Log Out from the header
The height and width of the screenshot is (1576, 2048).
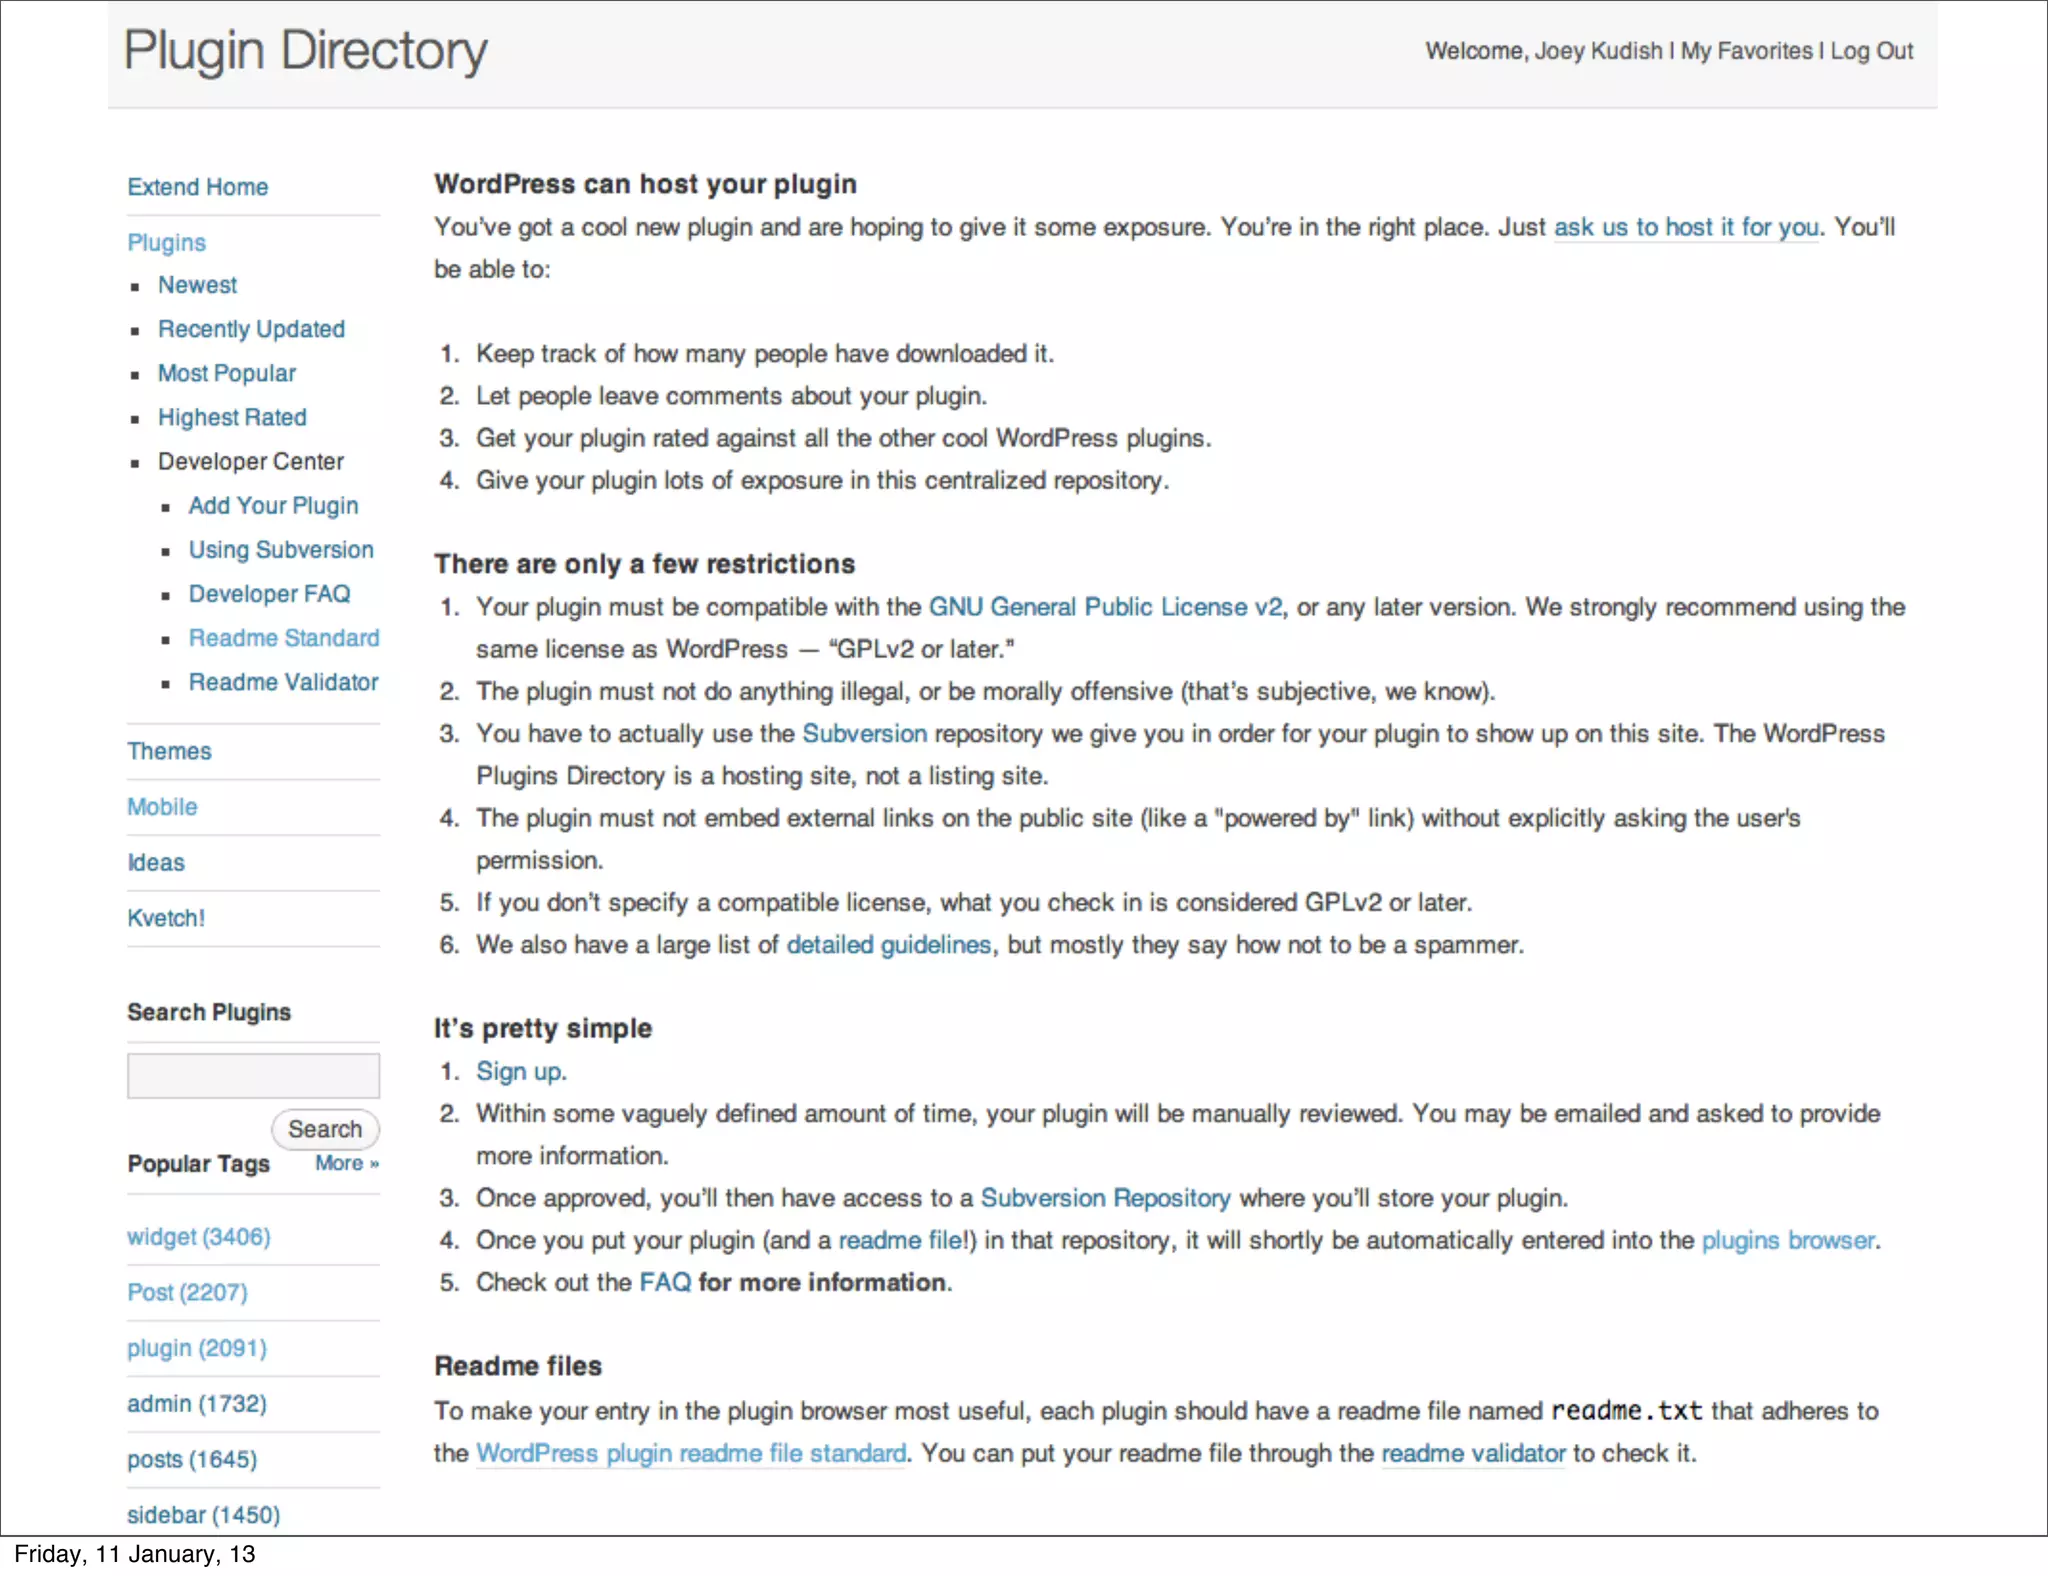1871,51
